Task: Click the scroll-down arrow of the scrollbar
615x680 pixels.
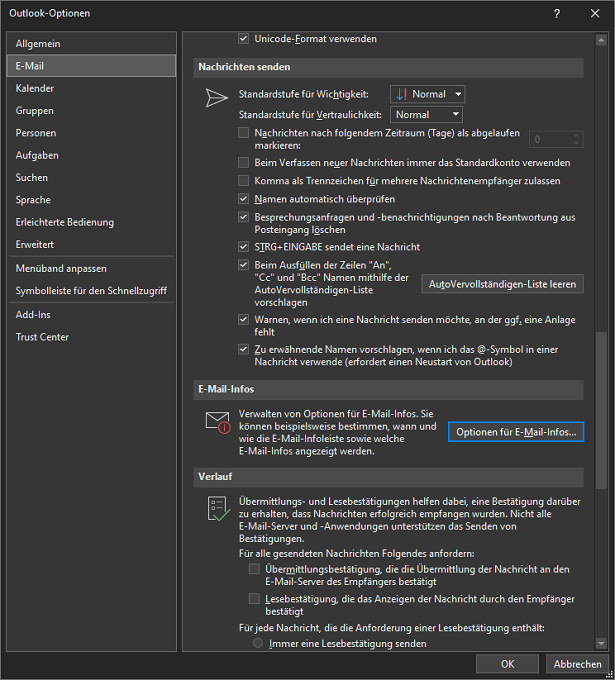Action: pyautogui.click(x=601, y=644)
